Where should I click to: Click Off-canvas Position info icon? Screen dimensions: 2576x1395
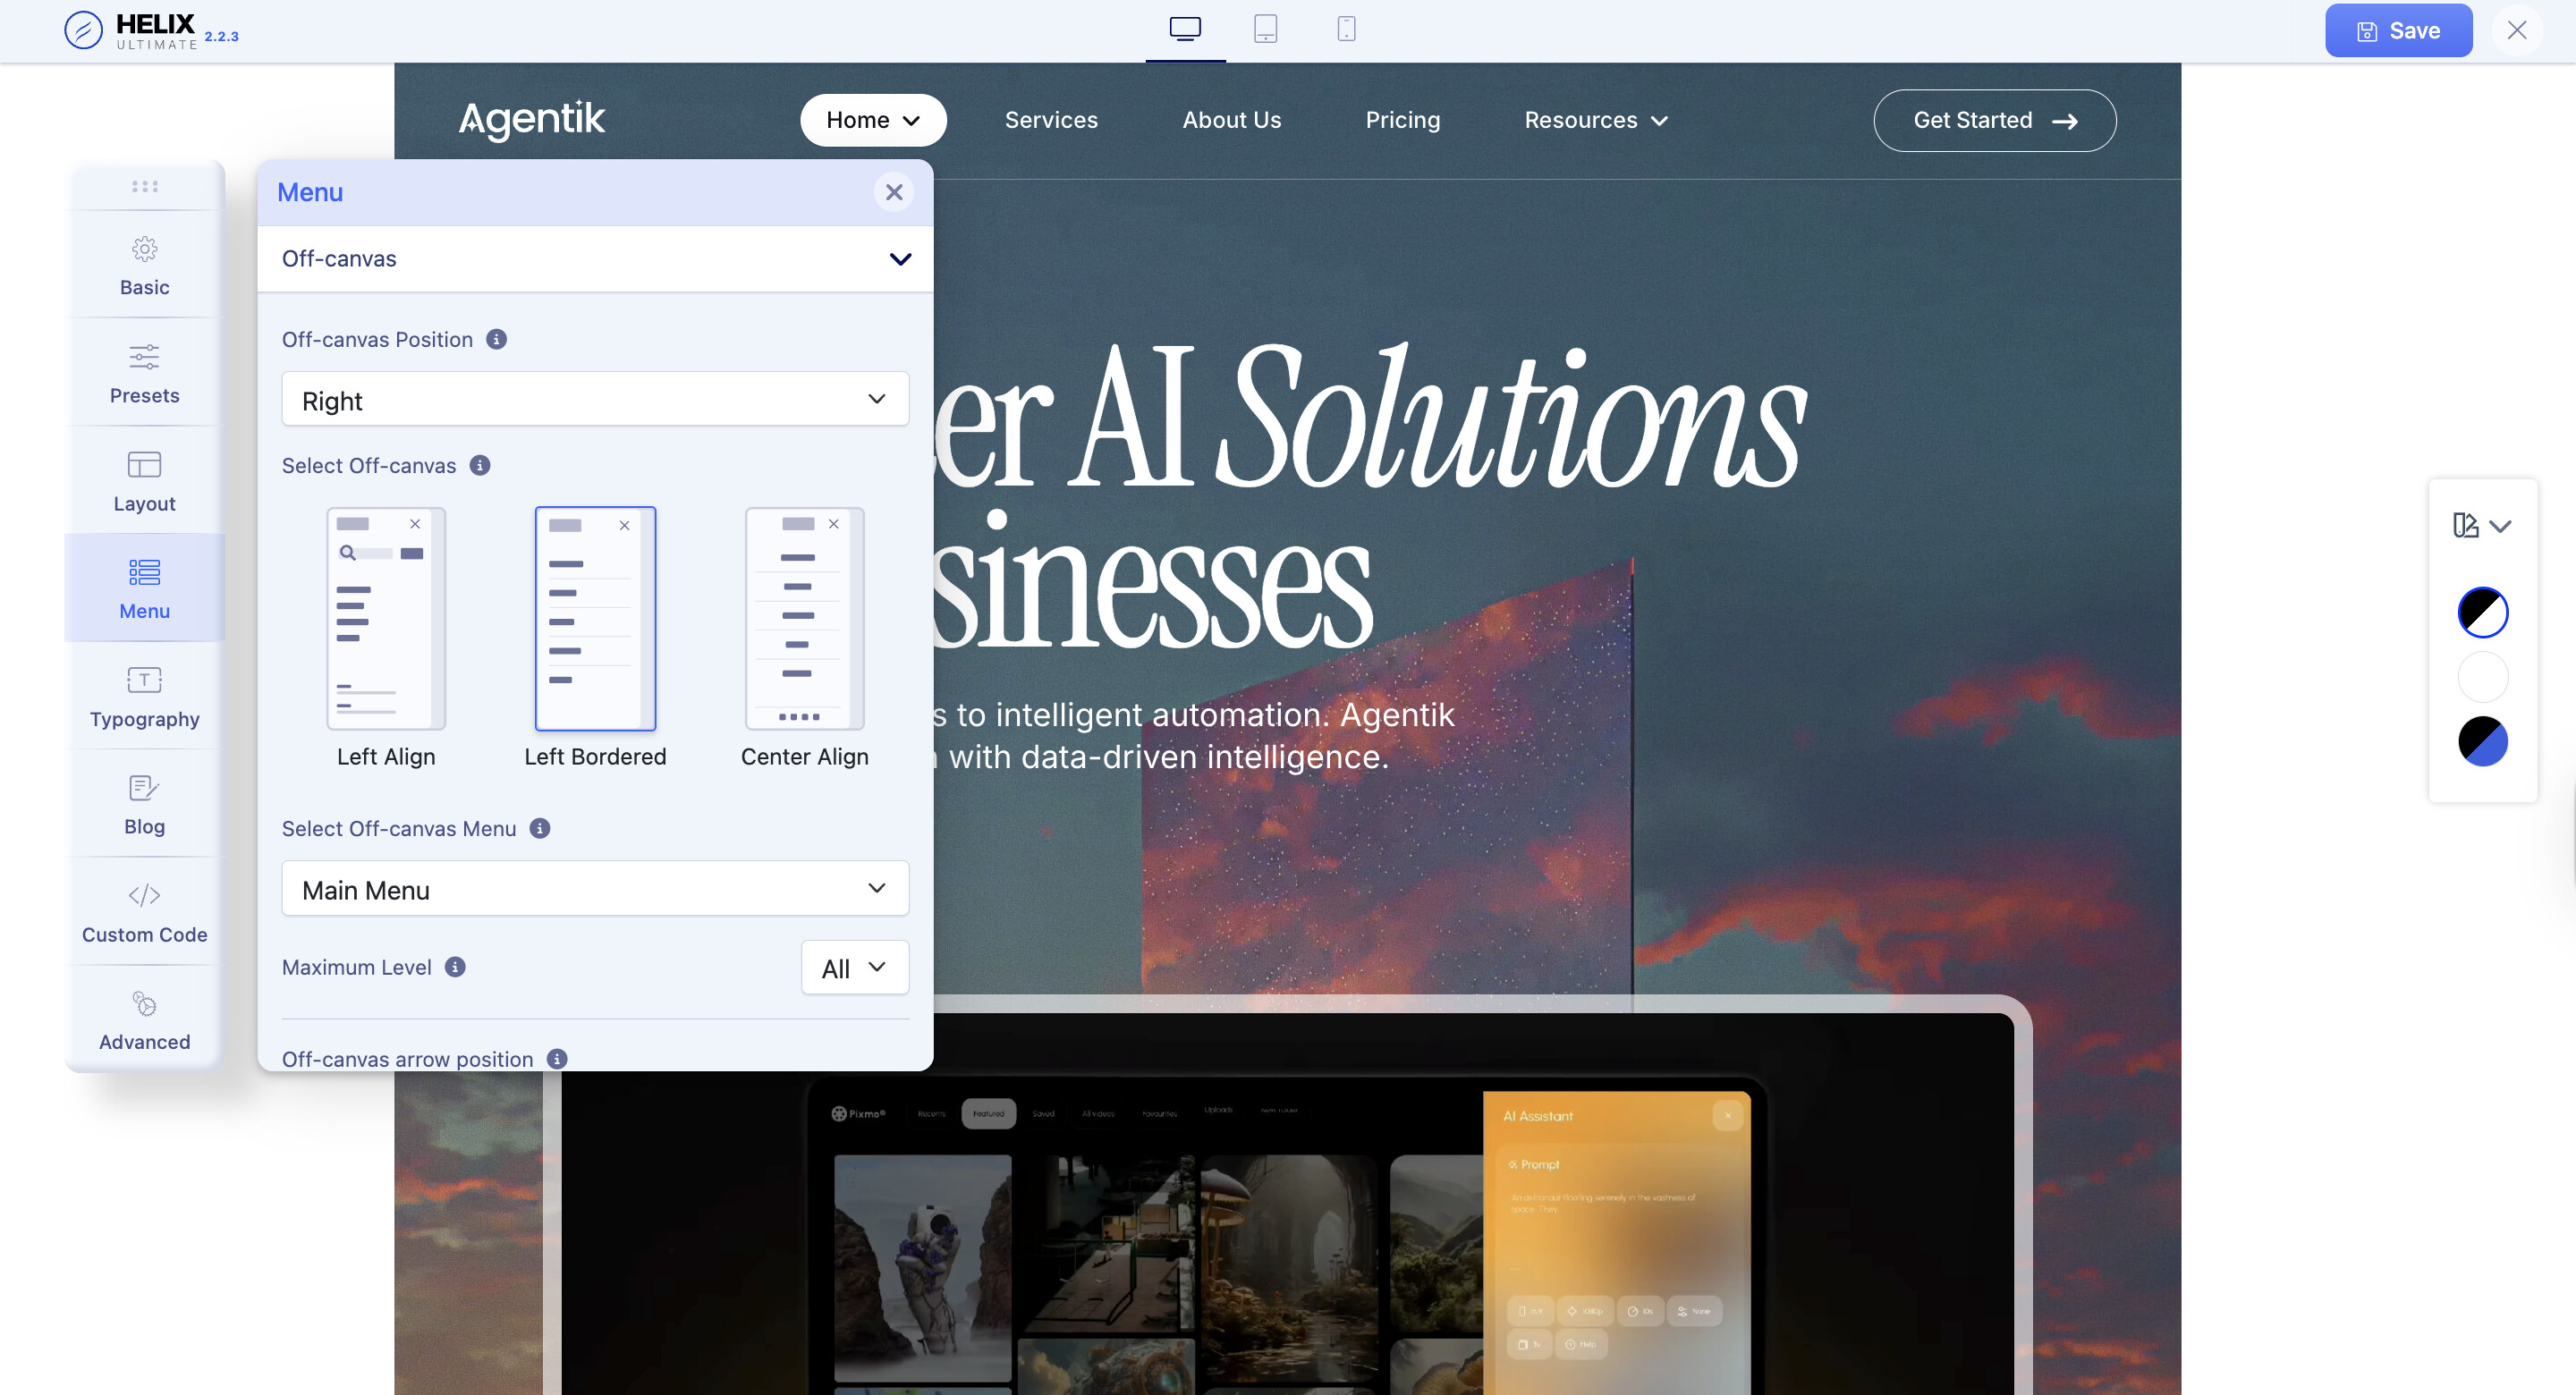pos(496,339)
